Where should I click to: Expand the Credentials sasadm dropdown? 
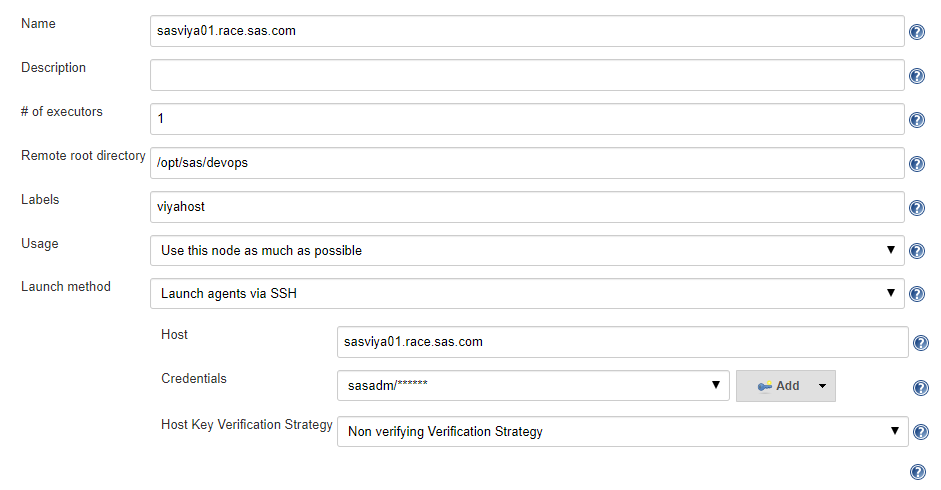(x=533, y=386)
